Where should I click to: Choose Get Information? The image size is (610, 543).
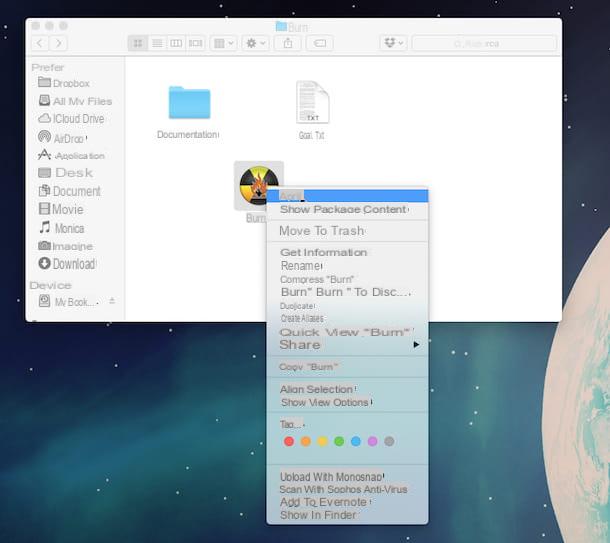coord(347,252)
